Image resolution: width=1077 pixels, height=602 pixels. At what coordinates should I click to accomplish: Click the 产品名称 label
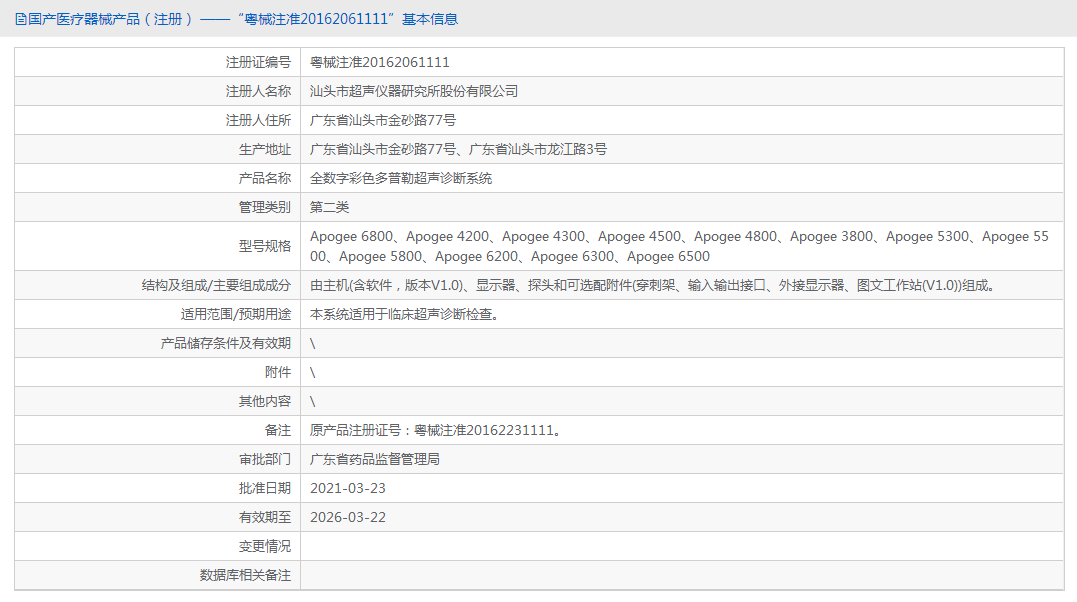[264, 178]
